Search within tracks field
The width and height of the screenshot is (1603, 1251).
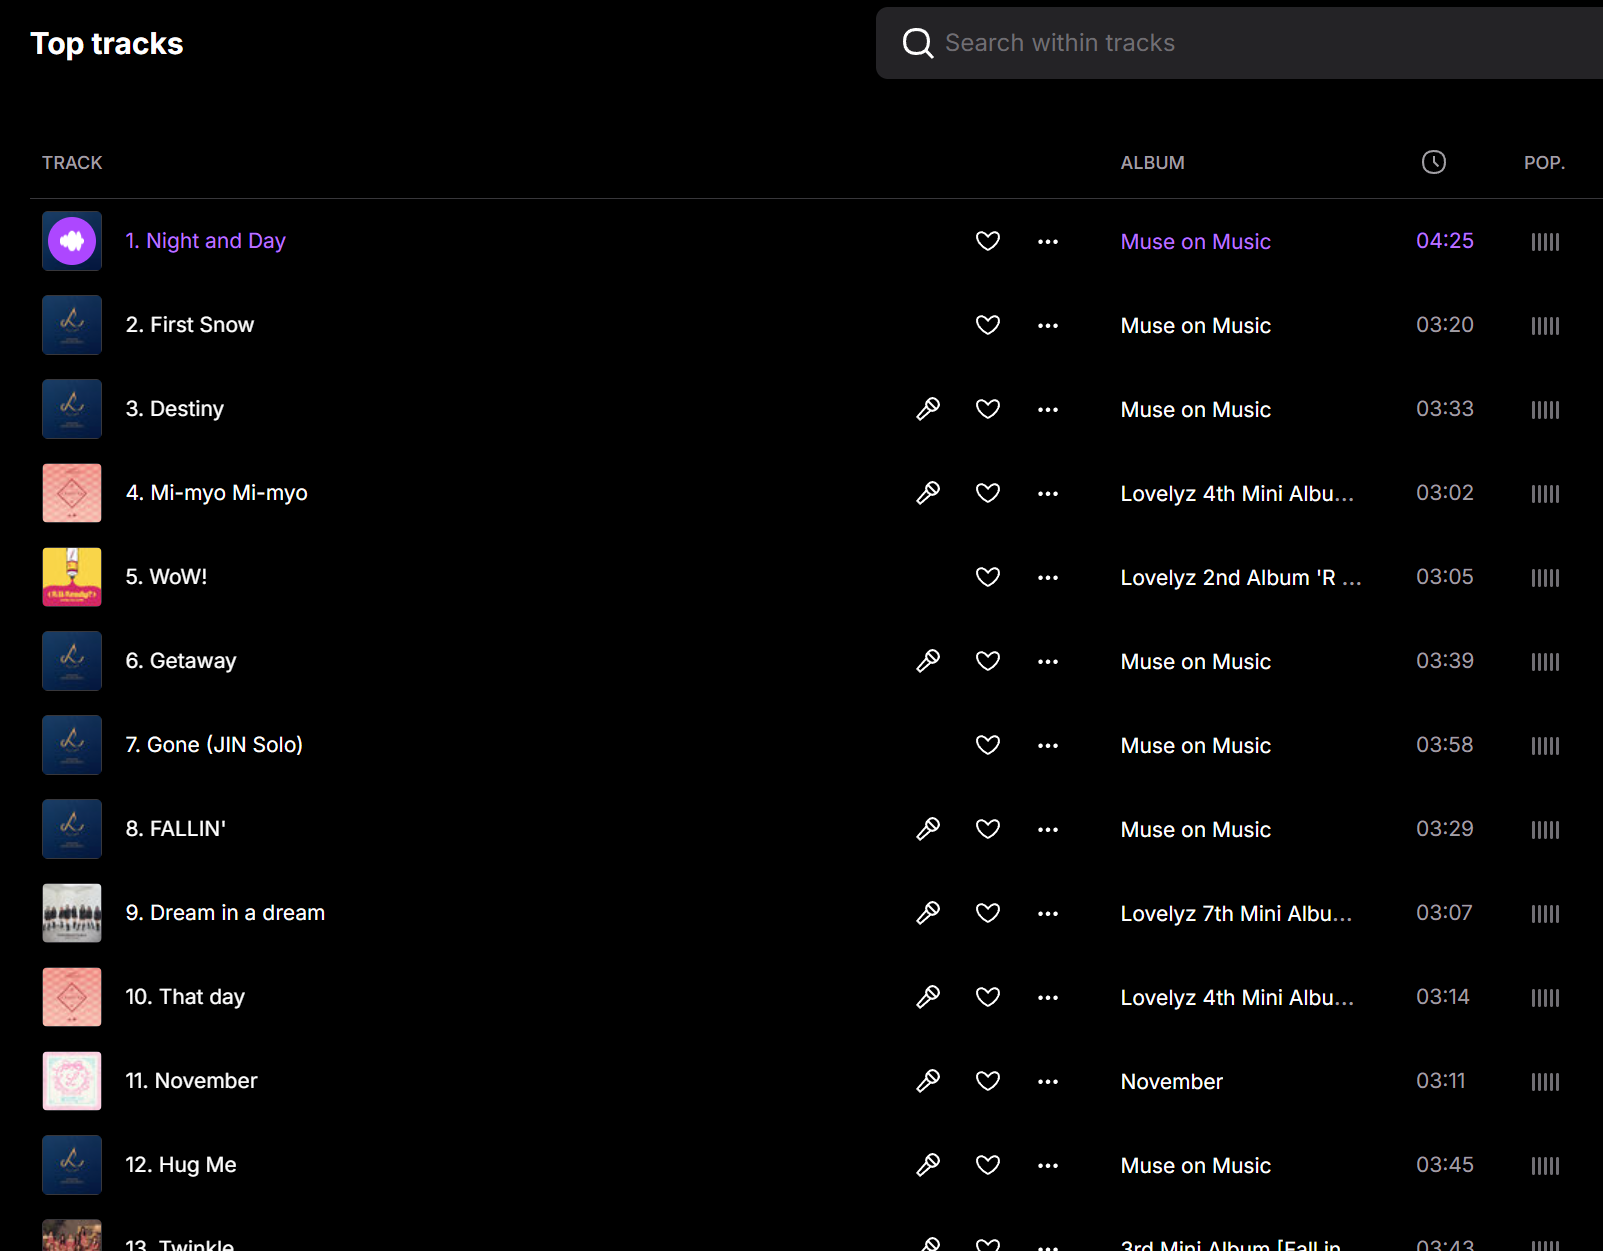coord(1239,43)
